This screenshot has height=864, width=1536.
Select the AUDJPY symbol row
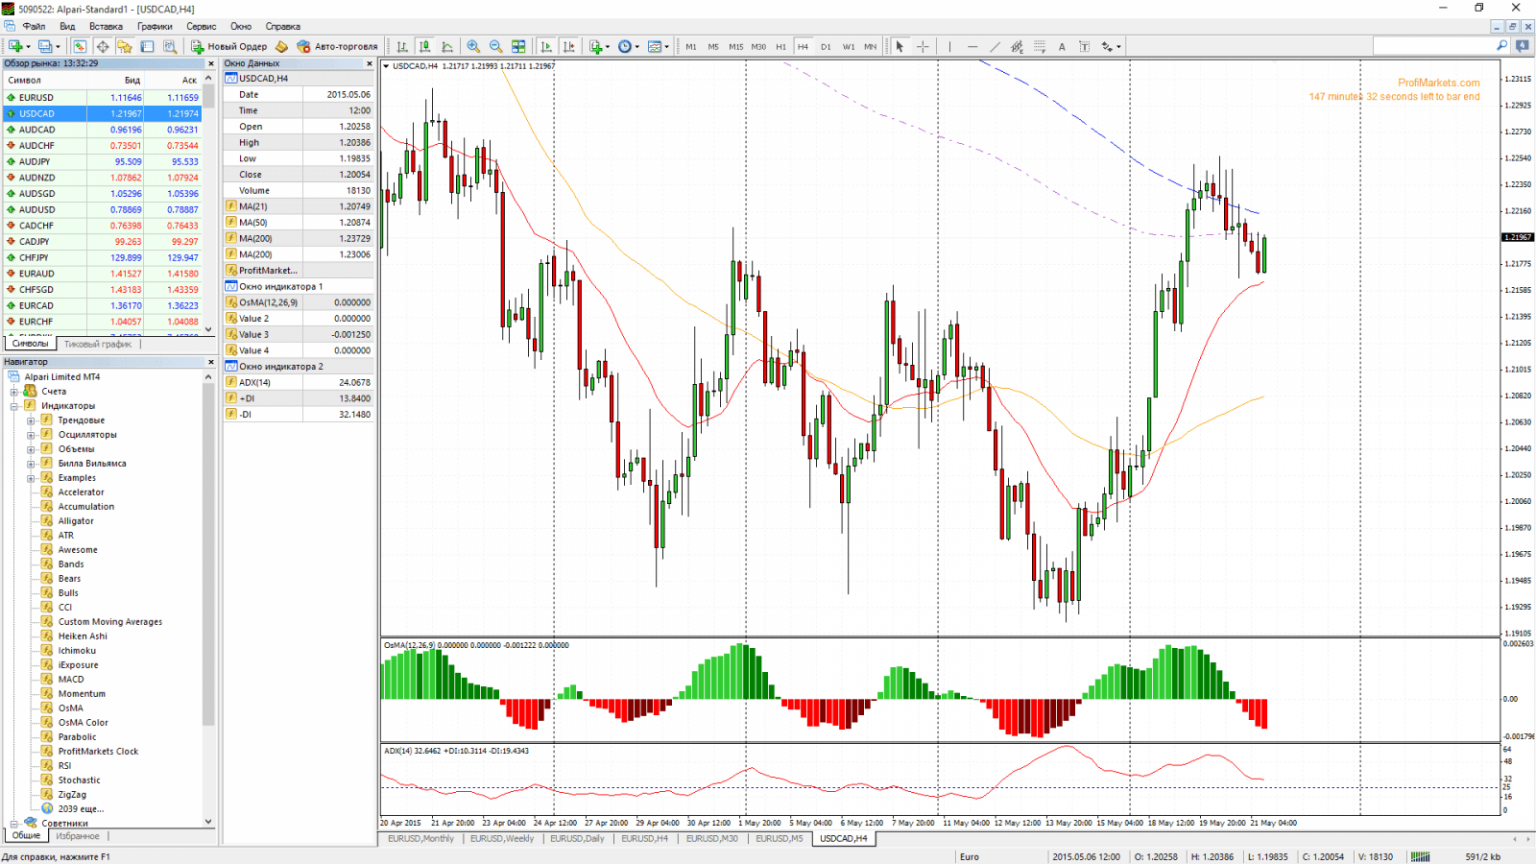[x=103, y=162]
